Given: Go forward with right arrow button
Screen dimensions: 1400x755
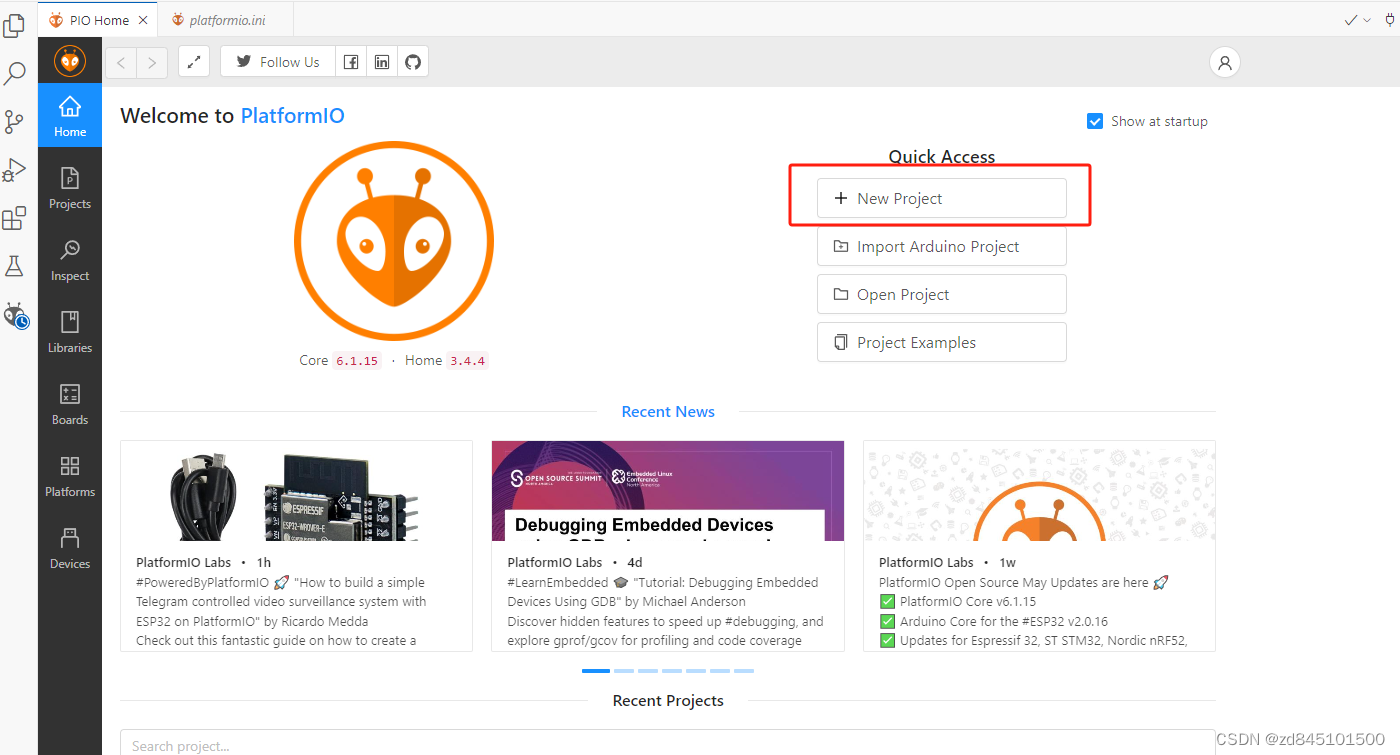Looking at the screenshot, I should [152, 62].
